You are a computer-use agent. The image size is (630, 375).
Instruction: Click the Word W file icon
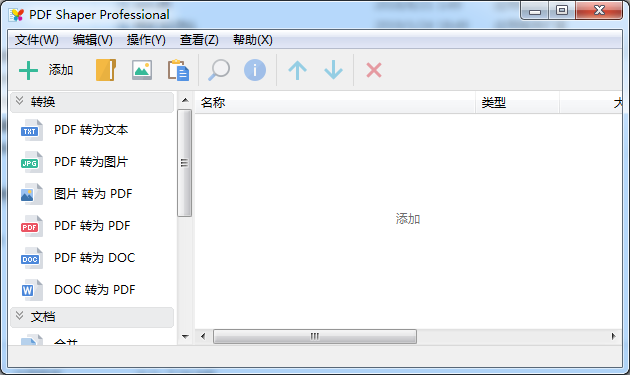click(32, 290)
